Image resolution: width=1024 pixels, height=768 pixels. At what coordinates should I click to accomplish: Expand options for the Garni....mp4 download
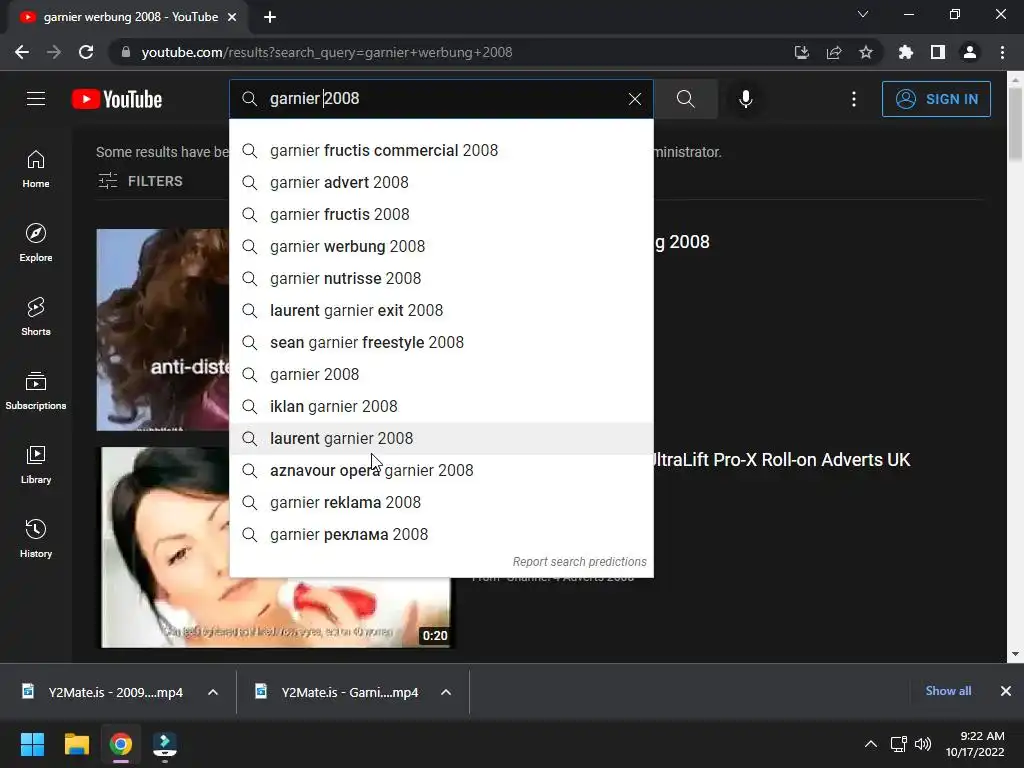click(446, 692)
